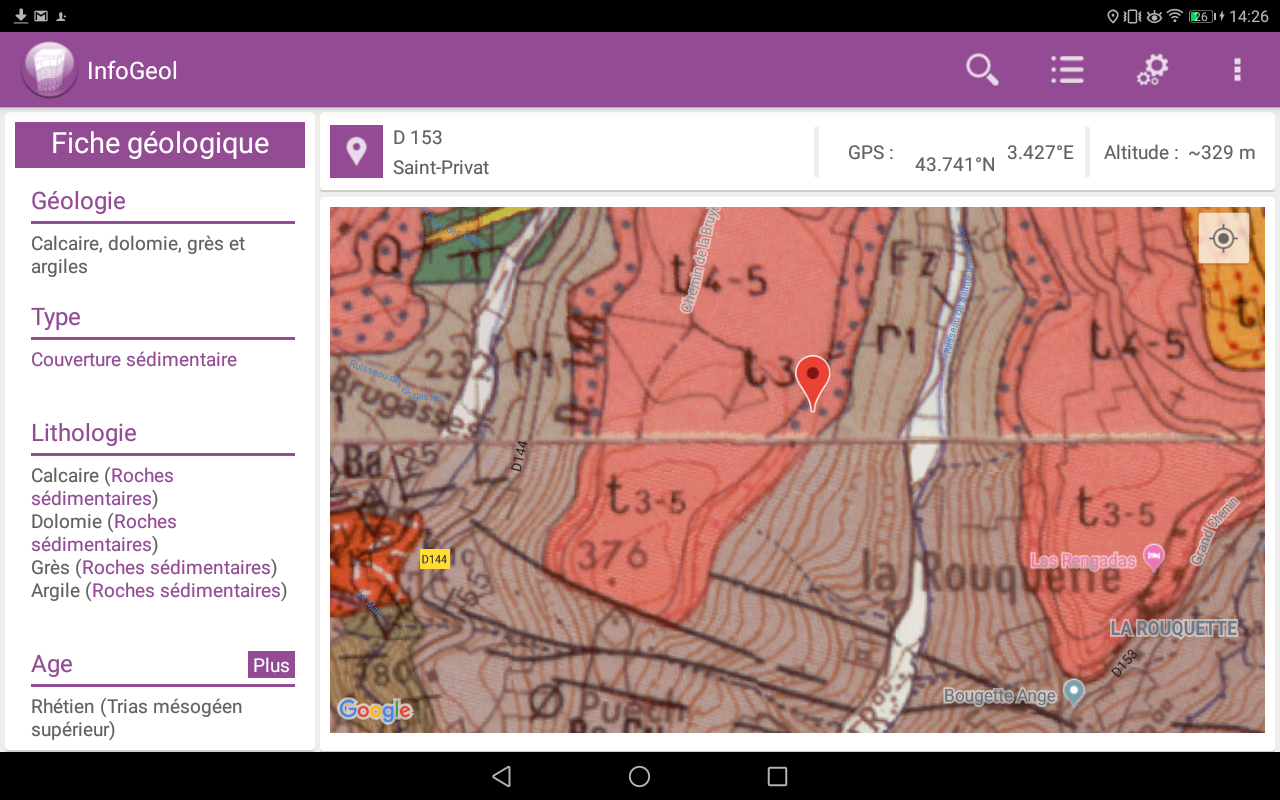Screen dimensions: 1280x800
Task: Tap the InfoGeol app logo
Action: click(x=49, y=70)
